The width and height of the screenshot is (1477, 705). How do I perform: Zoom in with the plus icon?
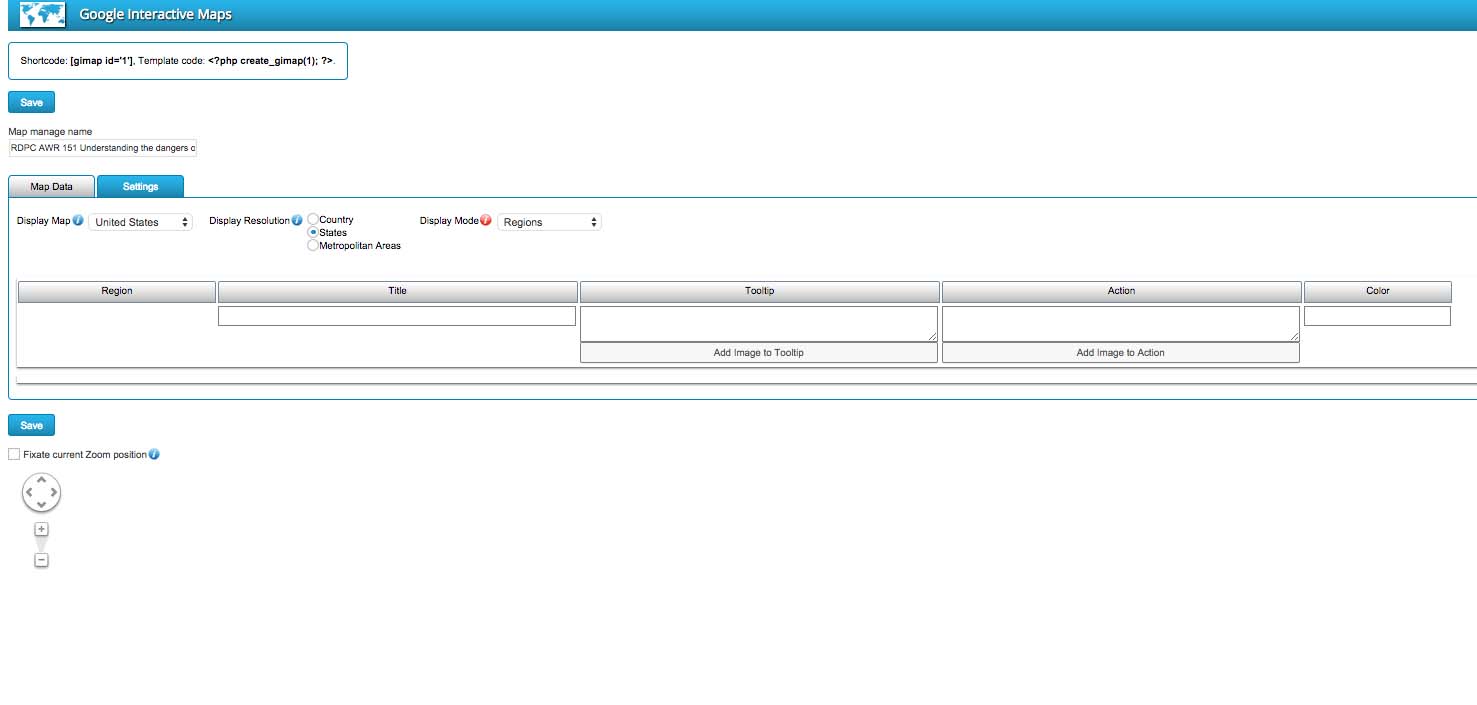[41, 529]
